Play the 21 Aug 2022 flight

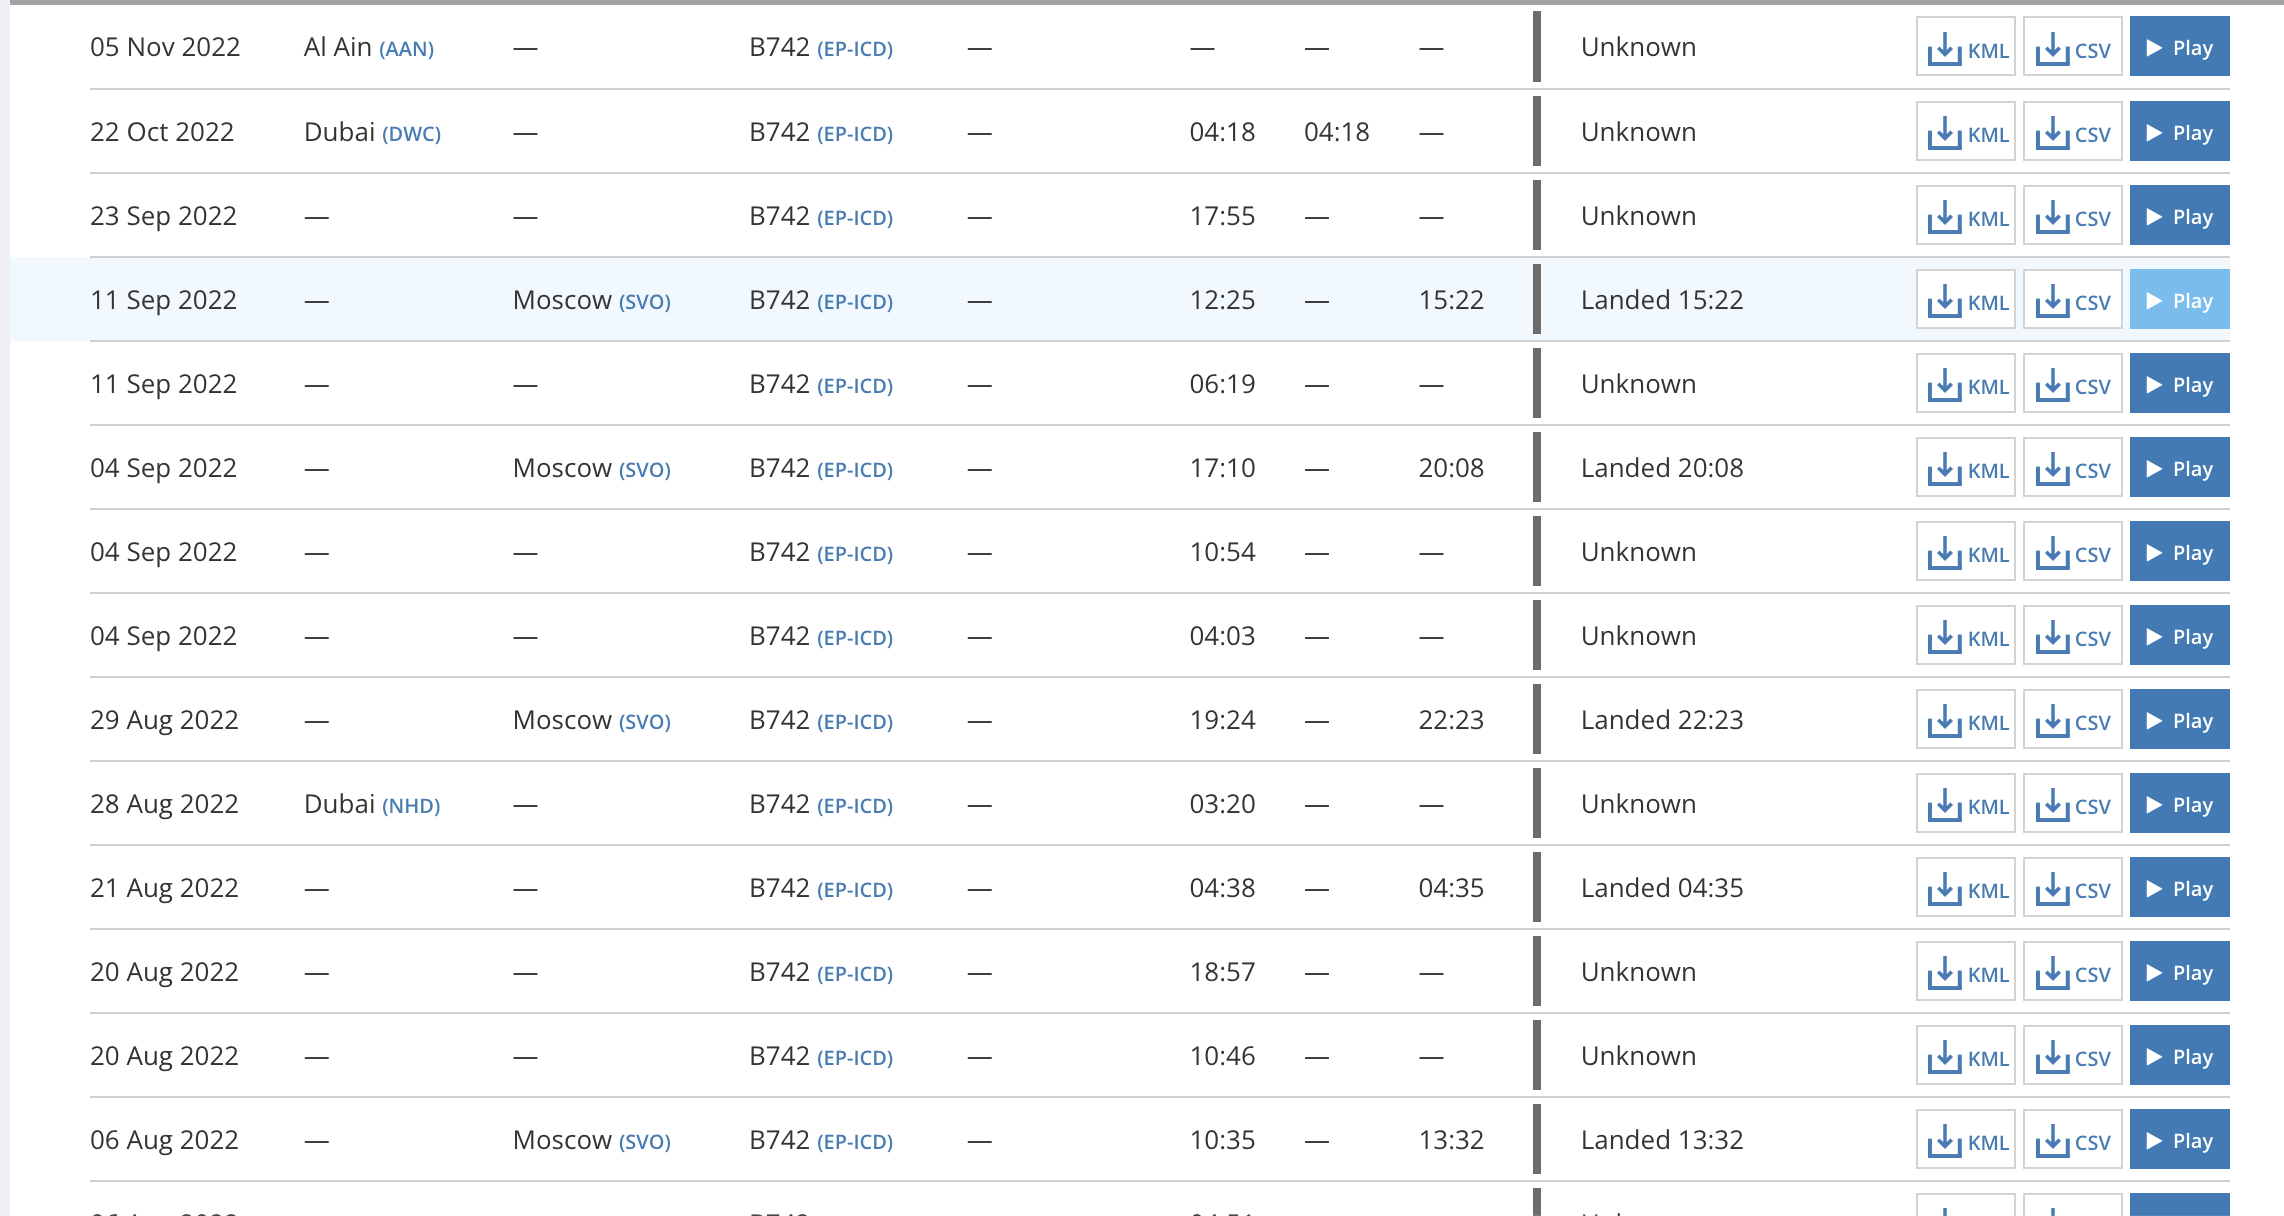pyautogui.click(x=2179, y=887)
